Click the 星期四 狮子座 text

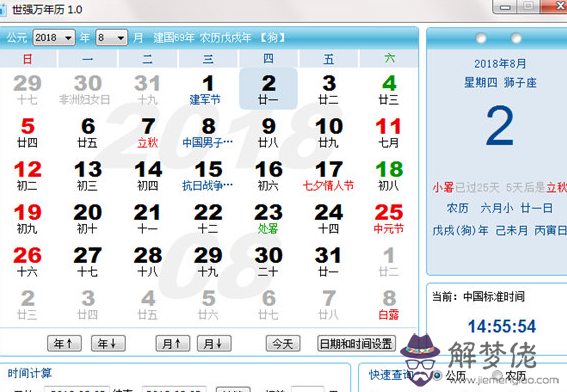[500, 83]
